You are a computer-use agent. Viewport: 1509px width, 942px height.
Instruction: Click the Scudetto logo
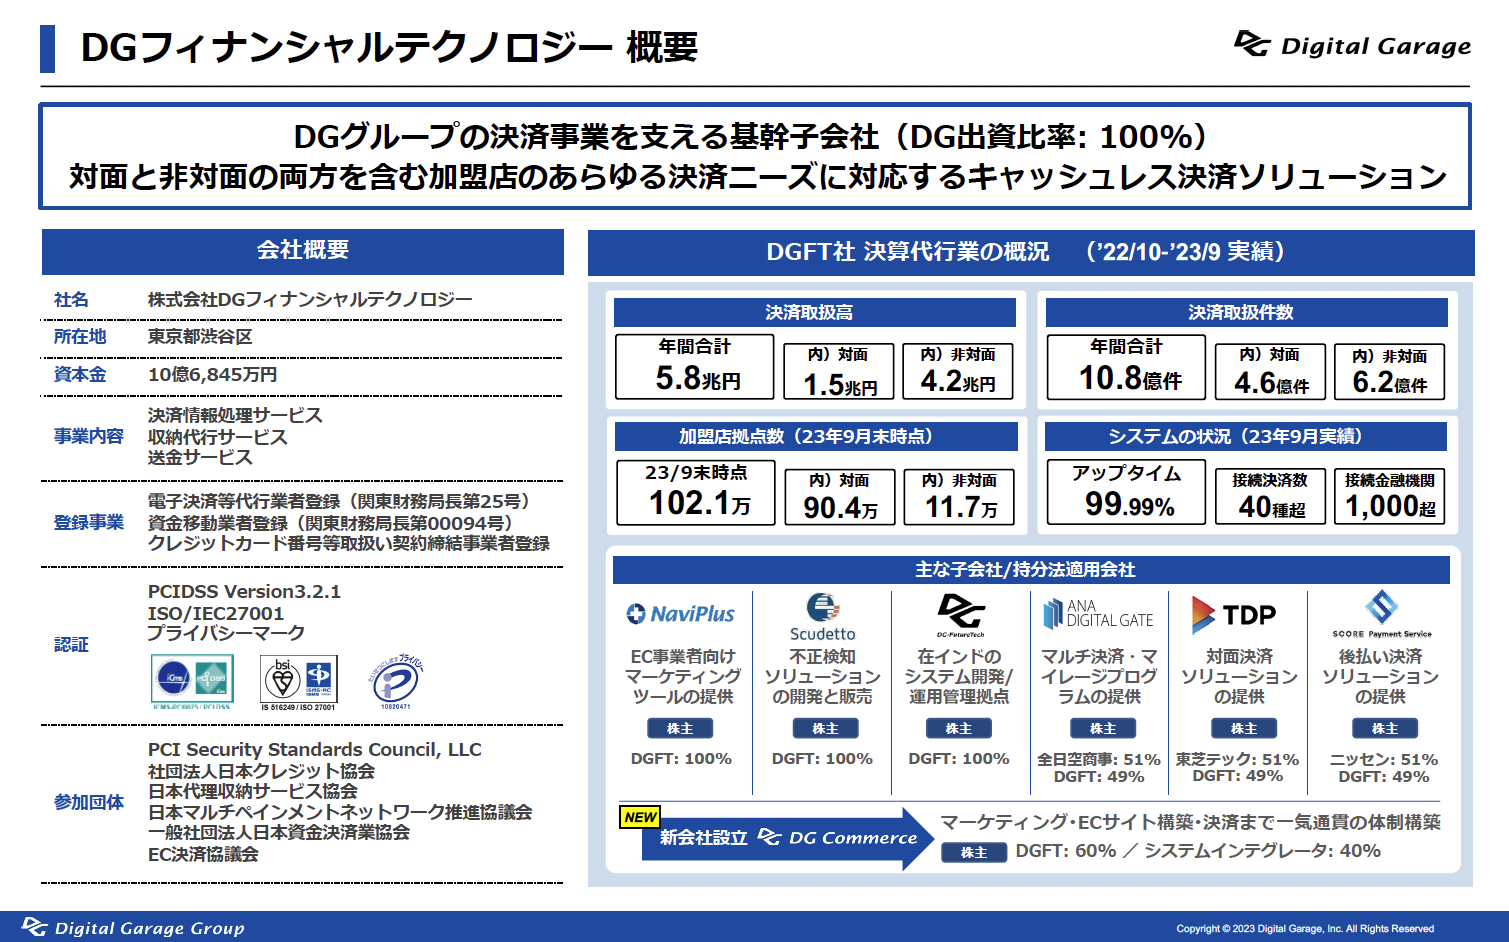(x=822, y=617)
